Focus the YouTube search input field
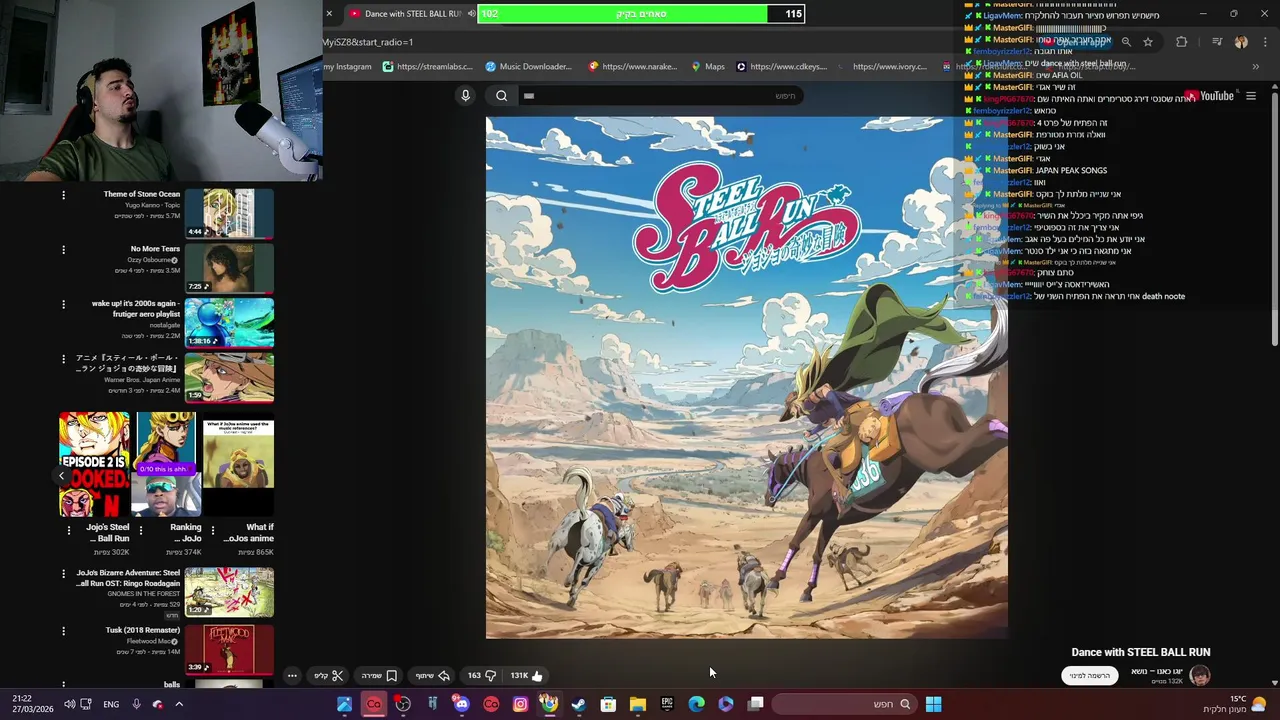The image size is (1280, 720). click(660, 96)
